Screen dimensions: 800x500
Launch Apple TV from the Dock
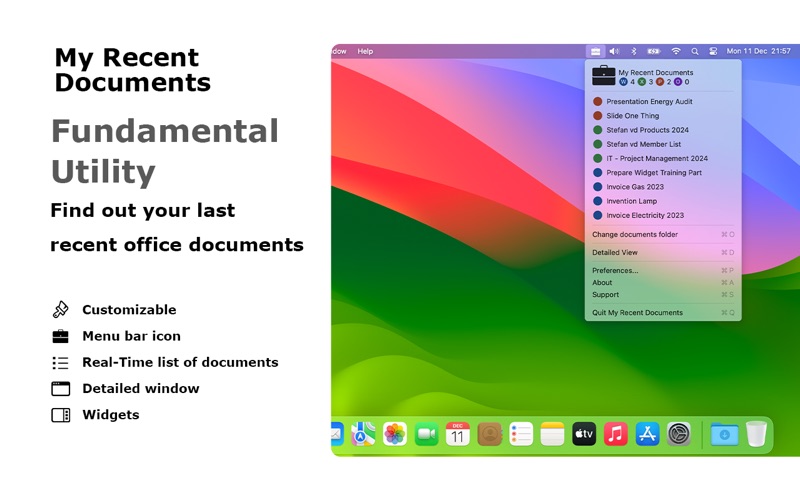tap(584, 434)
